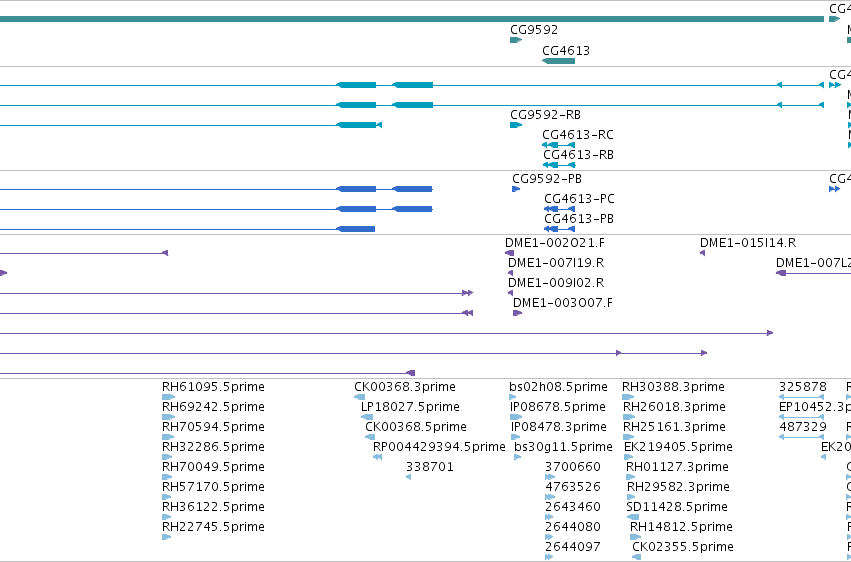Select the bs30g11.5prime EST
The height and width of the screenshot is (562, 851).
[518, 457]
